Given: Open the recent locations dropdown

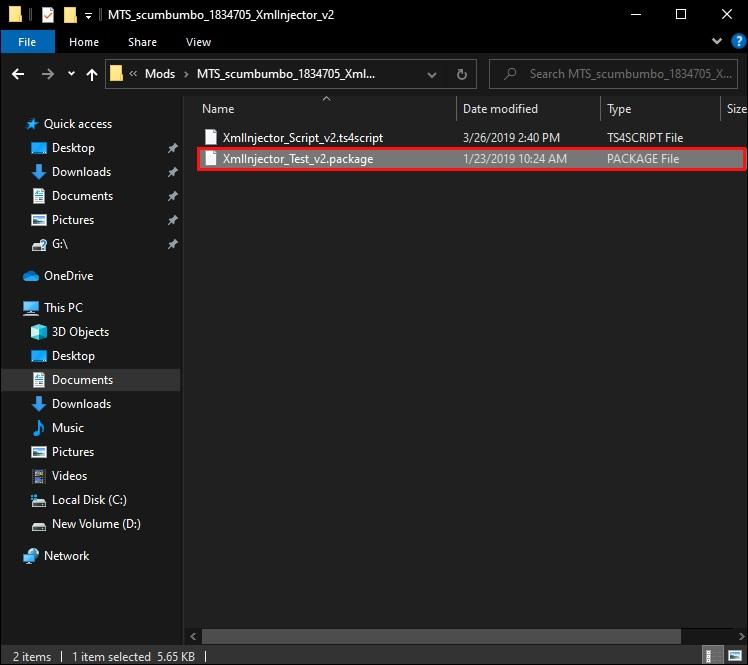Looking at the screenshot, I should tap(71, 74).
